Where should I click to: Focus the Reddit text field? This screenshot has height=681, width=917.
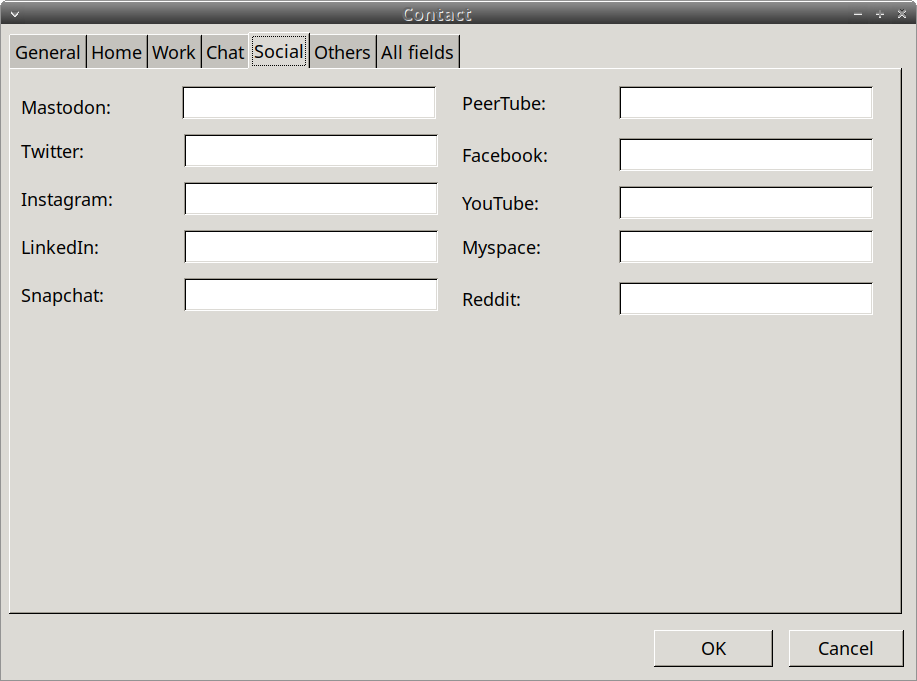746,299
